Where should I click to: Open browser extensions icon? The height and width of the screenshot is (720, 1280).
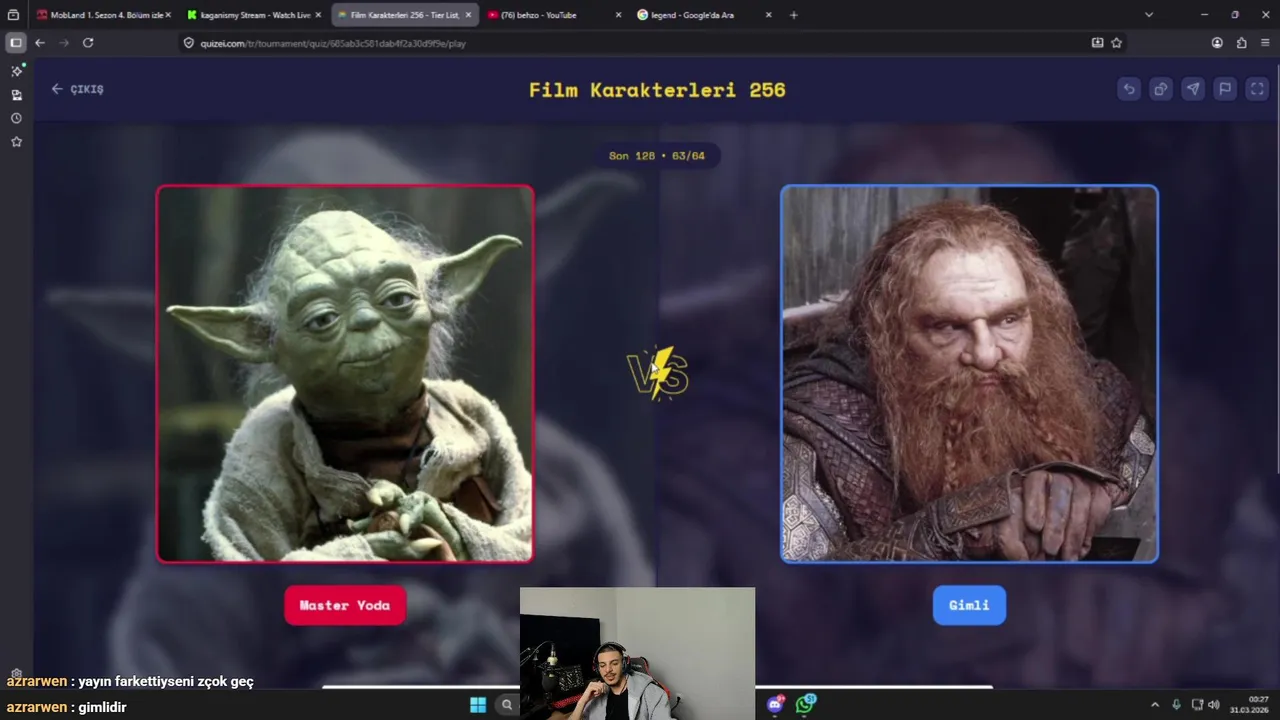pyautogui.click(x=1241, y=43)
